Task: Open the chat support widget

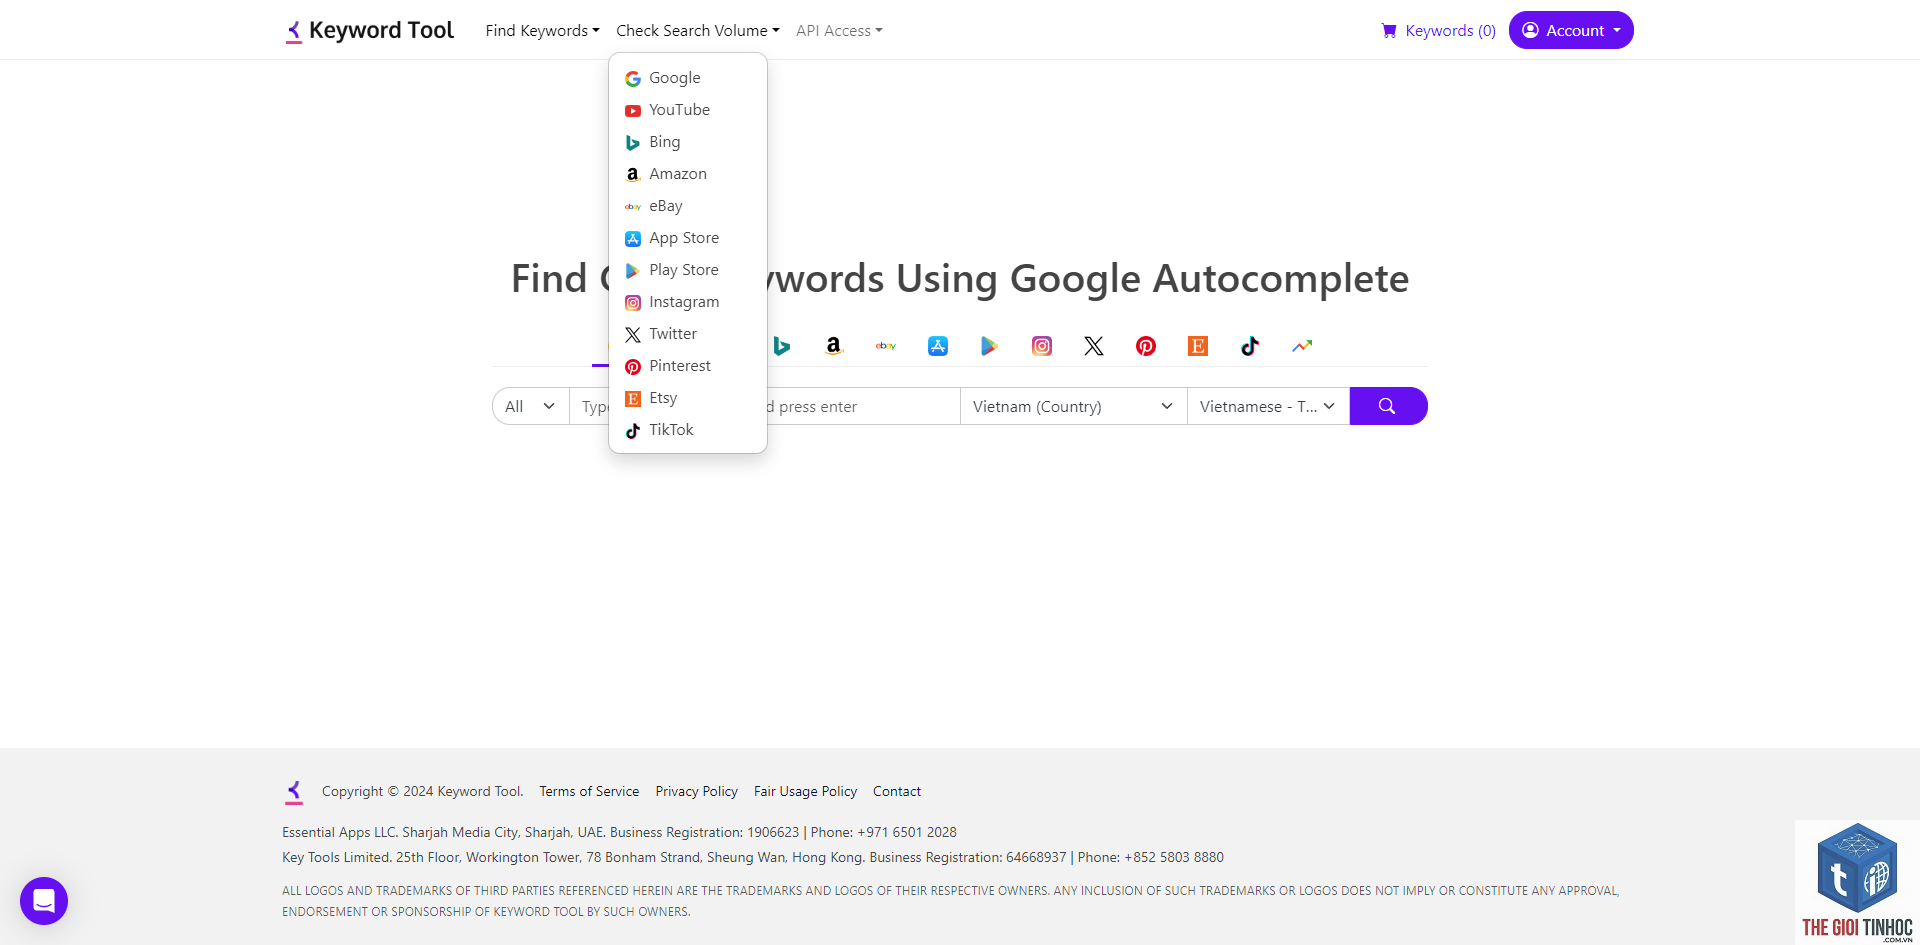Action: coord(44,901)
